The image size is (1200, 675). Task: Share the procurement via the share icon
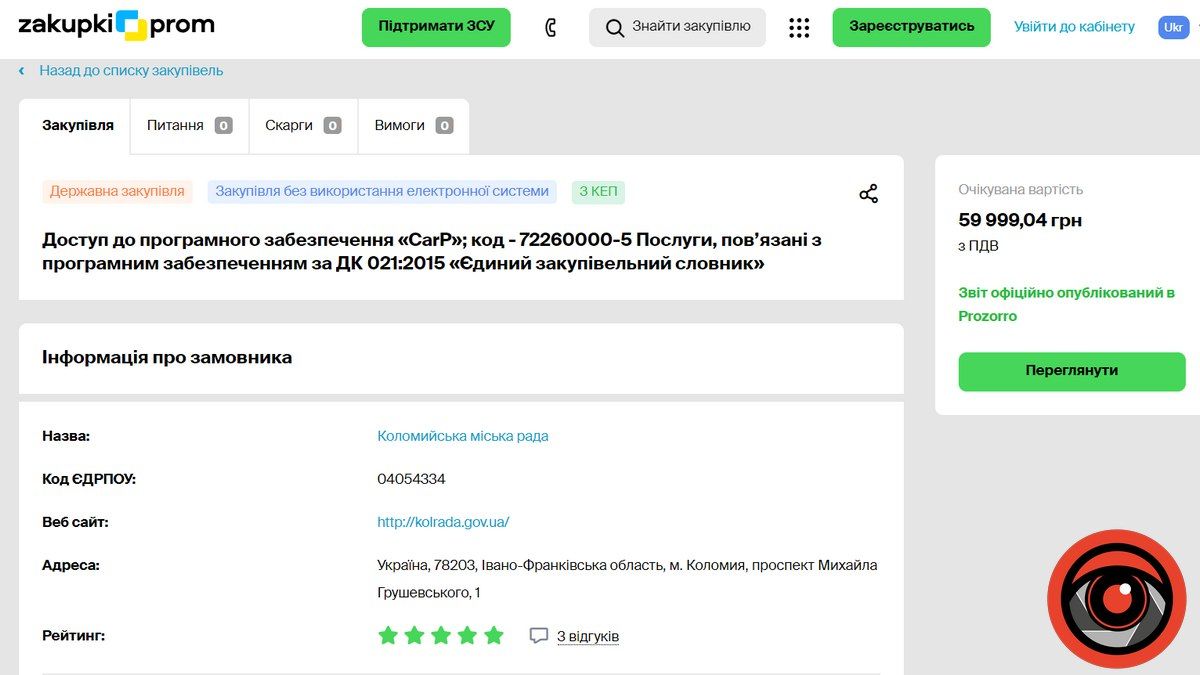(x=868, y=193)
